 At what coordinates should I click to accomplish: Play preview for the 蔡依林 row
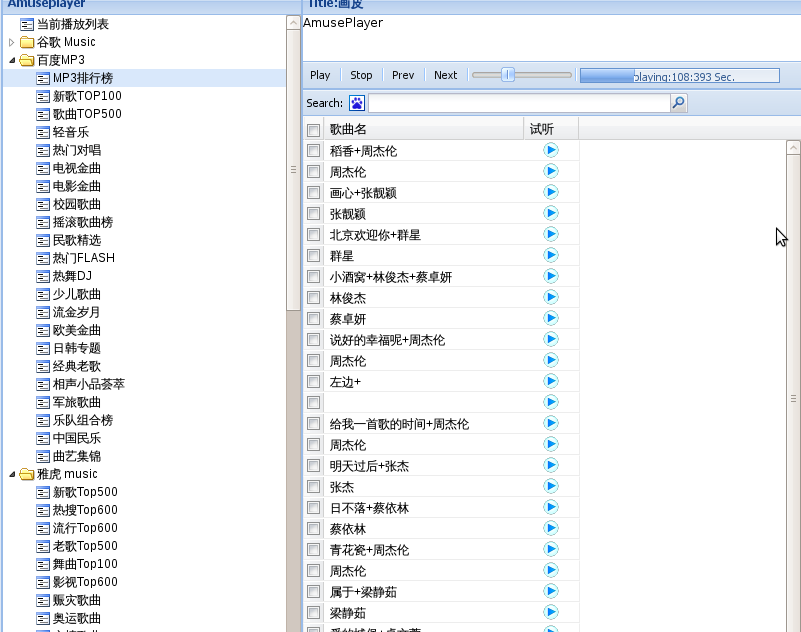click(x=551, y=528)
